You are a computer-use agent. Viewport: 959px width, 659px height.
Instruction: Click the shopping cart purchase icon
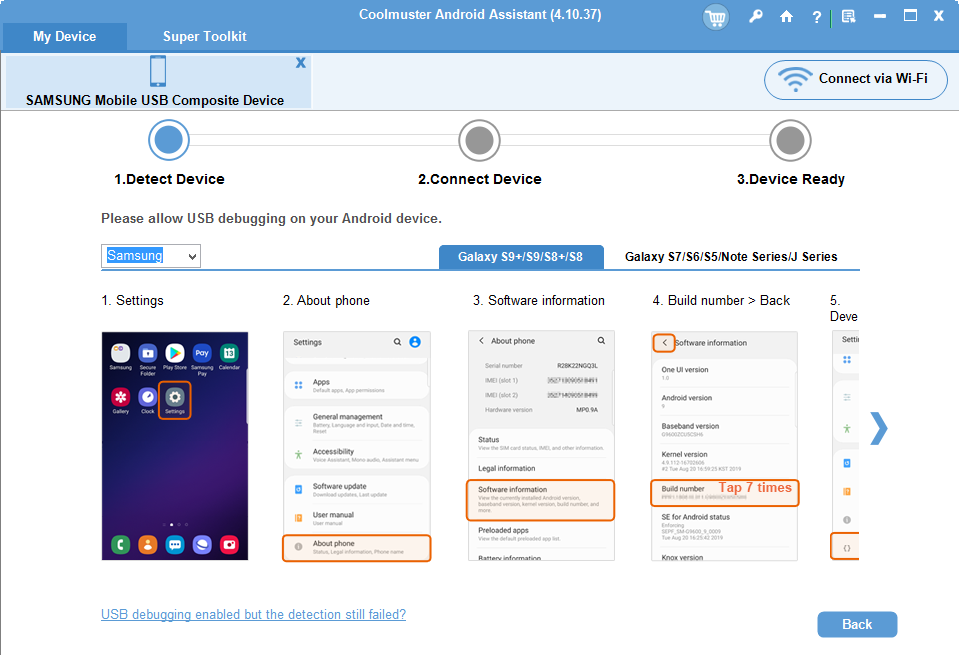click(x=716, y=17)
